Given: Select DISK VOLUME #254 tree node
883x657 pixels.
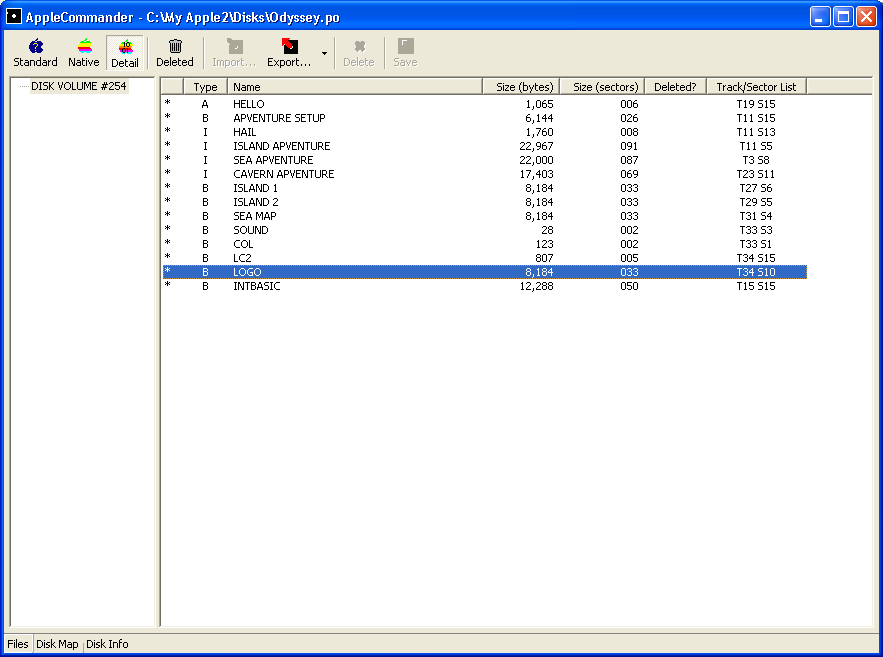Looking at the screenshot, I should (x=78, y=86).
